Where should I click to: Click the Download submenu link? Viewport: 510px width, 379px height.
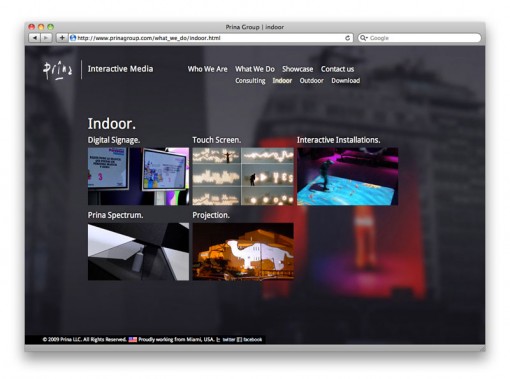coord(346,81)
